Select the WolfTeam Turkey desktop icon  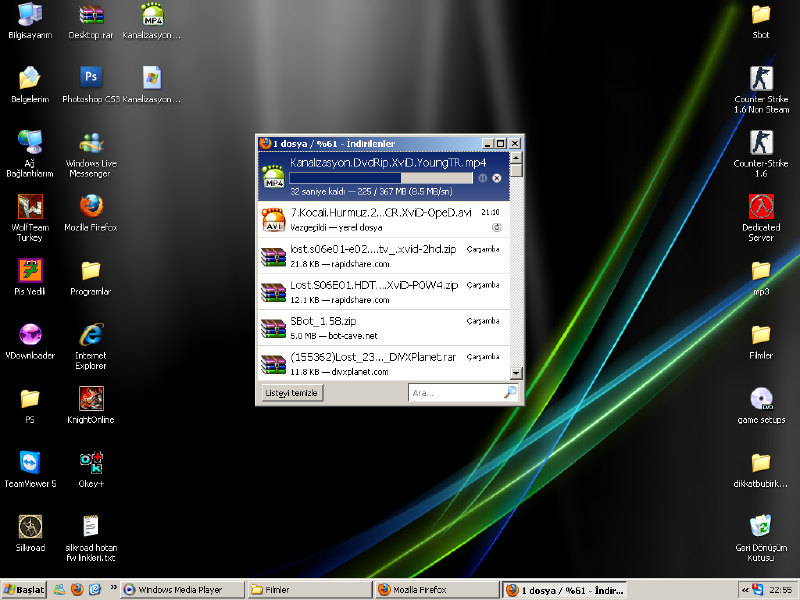click(30, 217)
